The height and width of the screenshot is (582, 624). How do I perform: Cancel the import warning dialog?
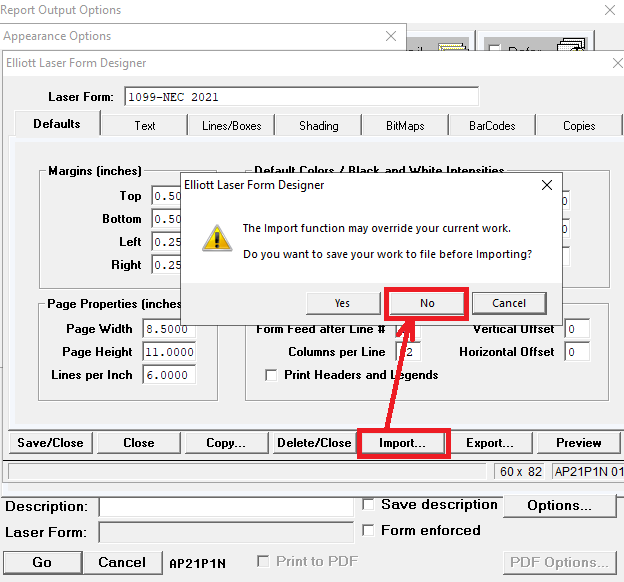point(509,303)
